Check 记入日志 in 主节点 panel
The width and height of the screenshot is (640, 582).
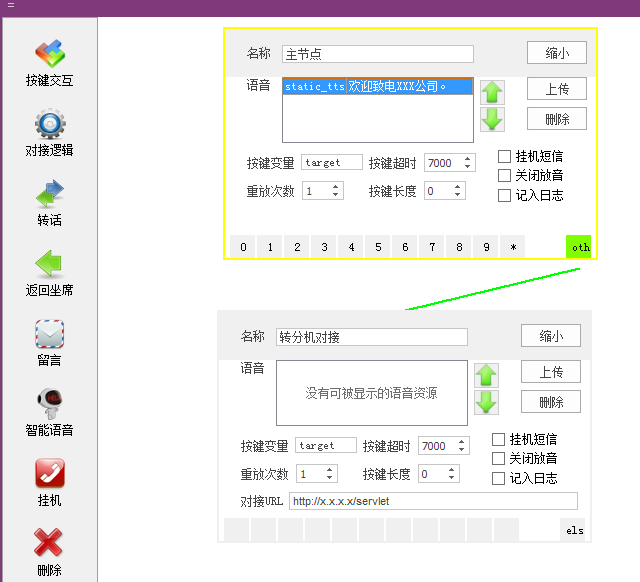click(x=504, y=195)
